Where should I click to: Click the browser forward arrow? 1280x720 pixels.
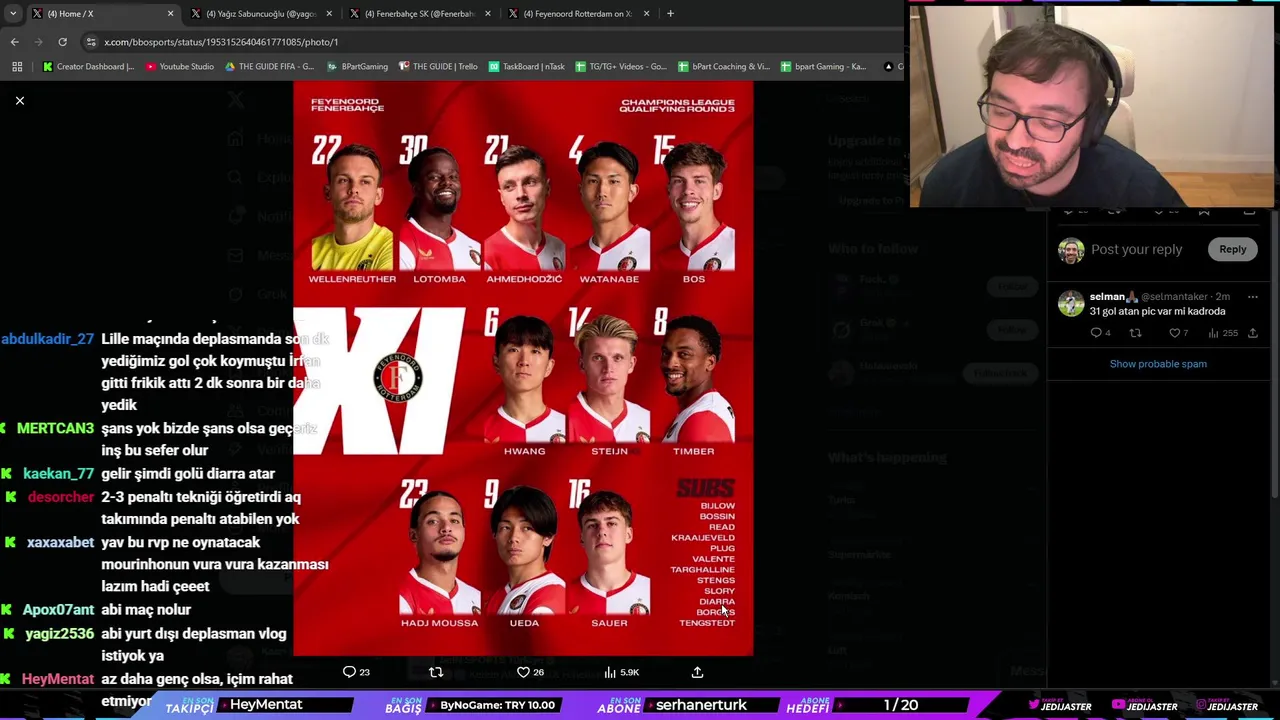(x=38, y=42)
